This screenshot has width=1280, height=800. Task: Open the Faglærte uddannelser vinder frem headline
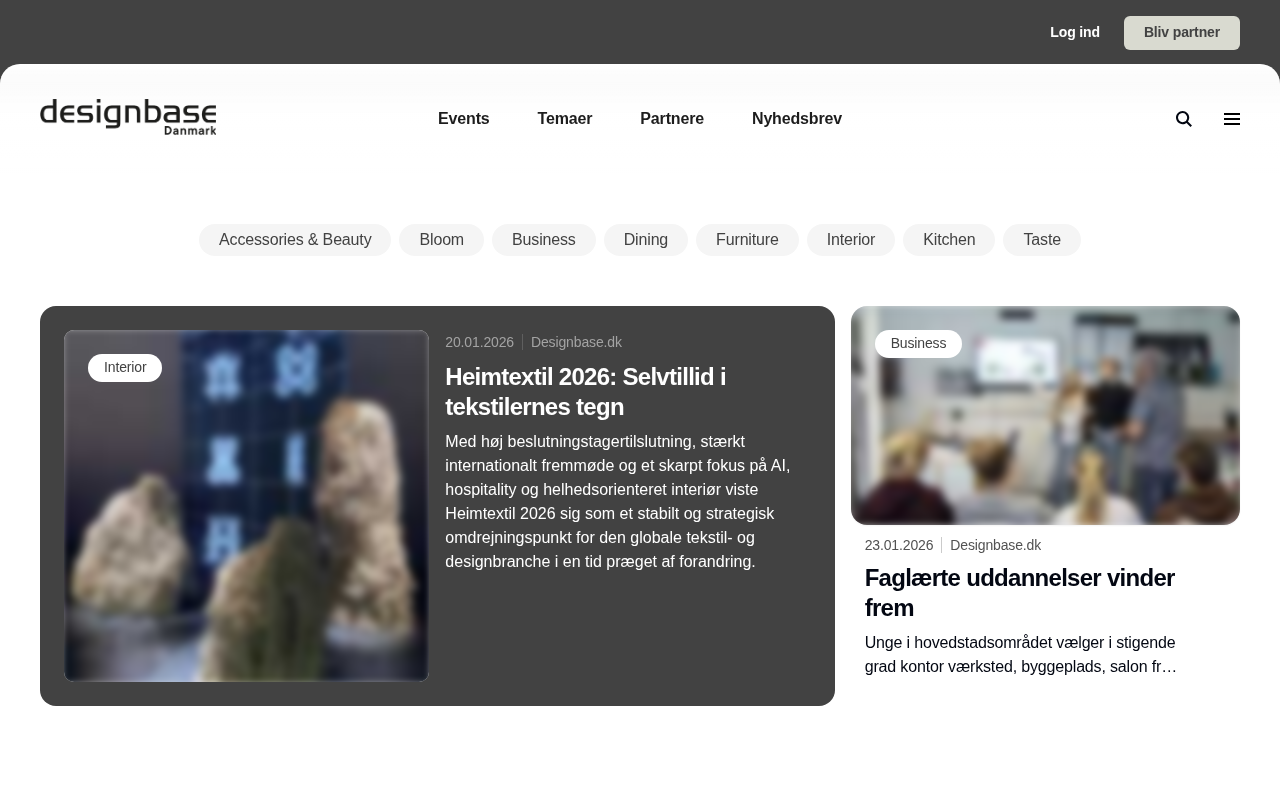1020,593
